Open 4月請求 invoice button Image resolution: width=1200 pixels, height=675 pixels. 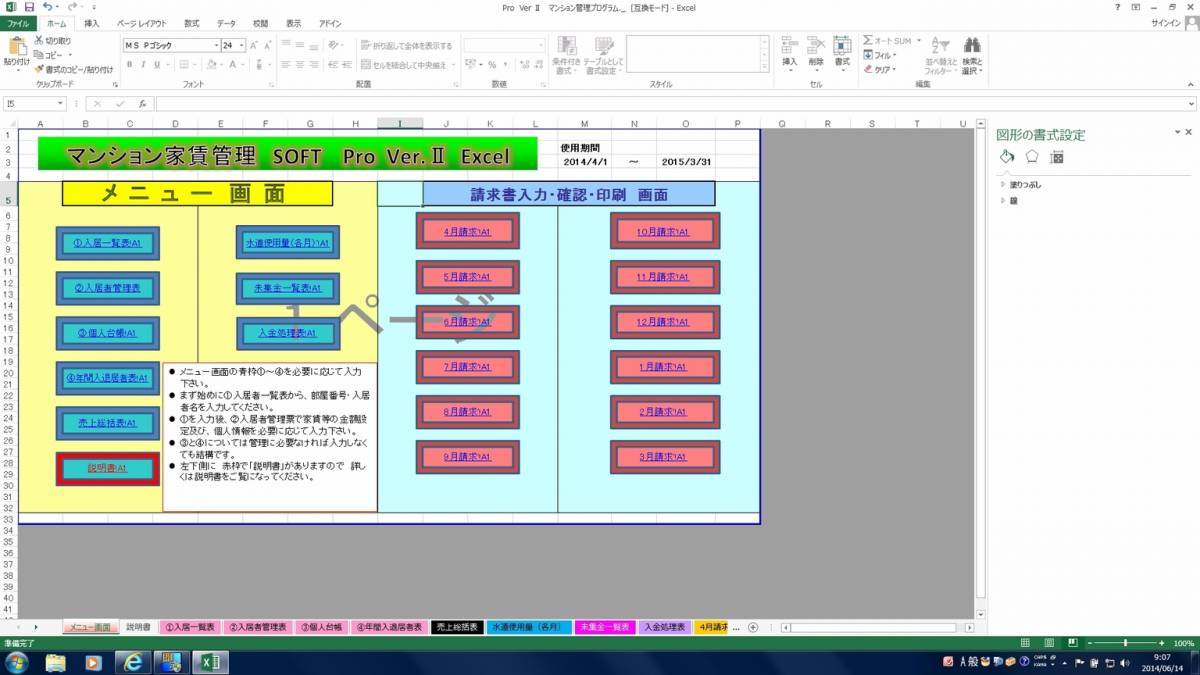click(467, 231)
